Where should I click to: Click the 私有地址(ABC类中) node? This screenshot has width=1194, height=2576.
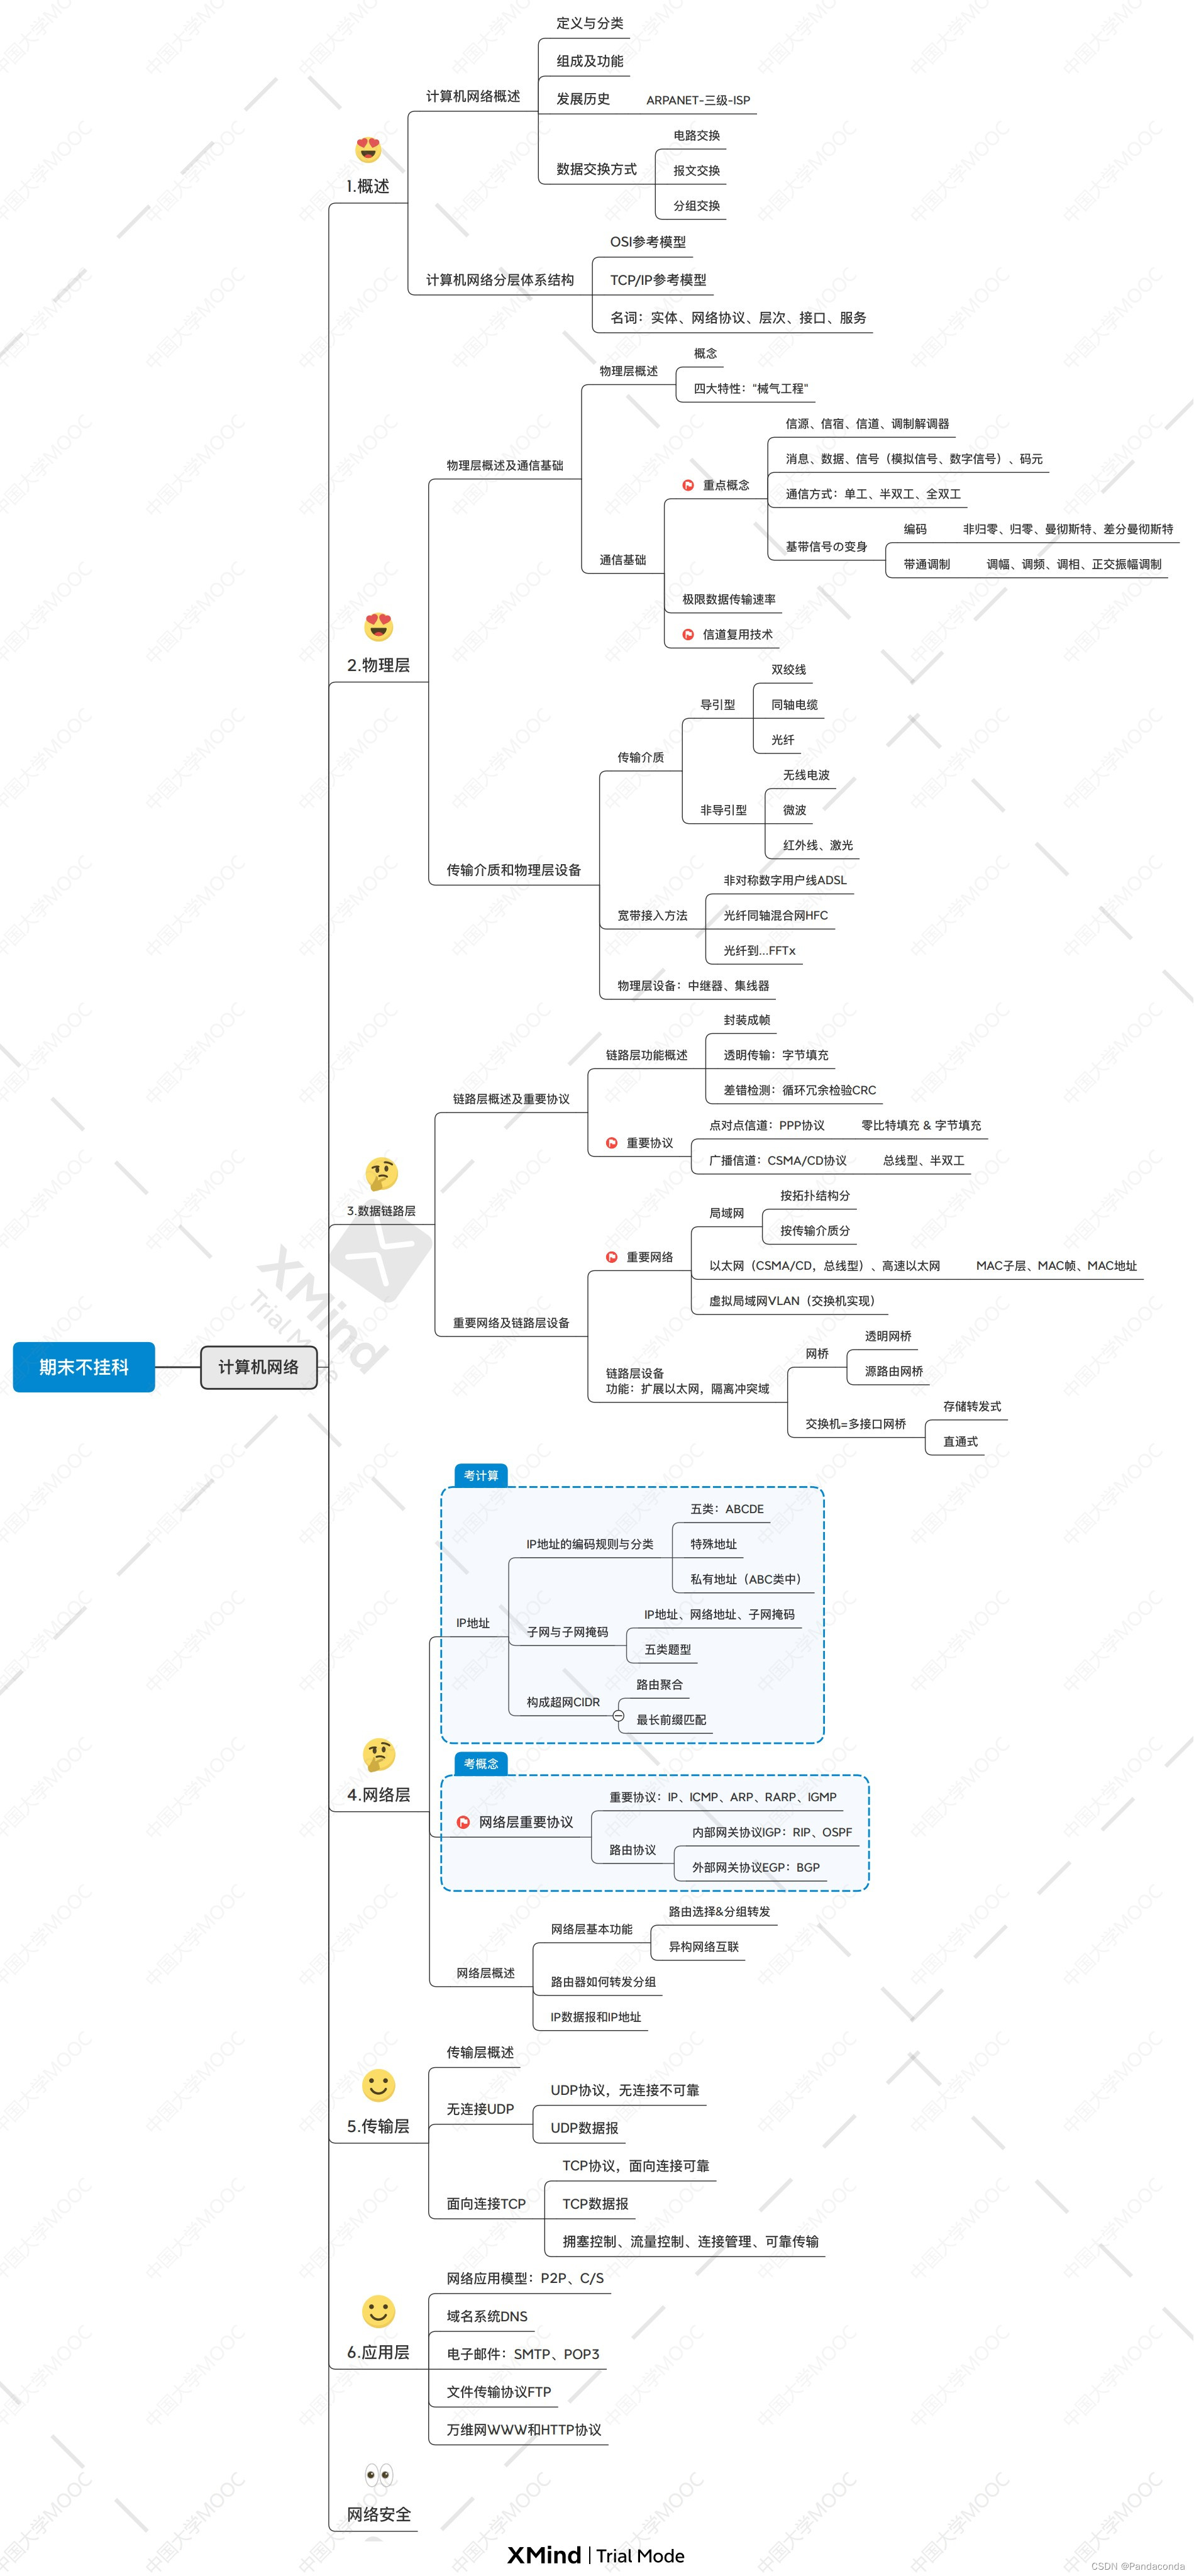tap(747, 1579)
